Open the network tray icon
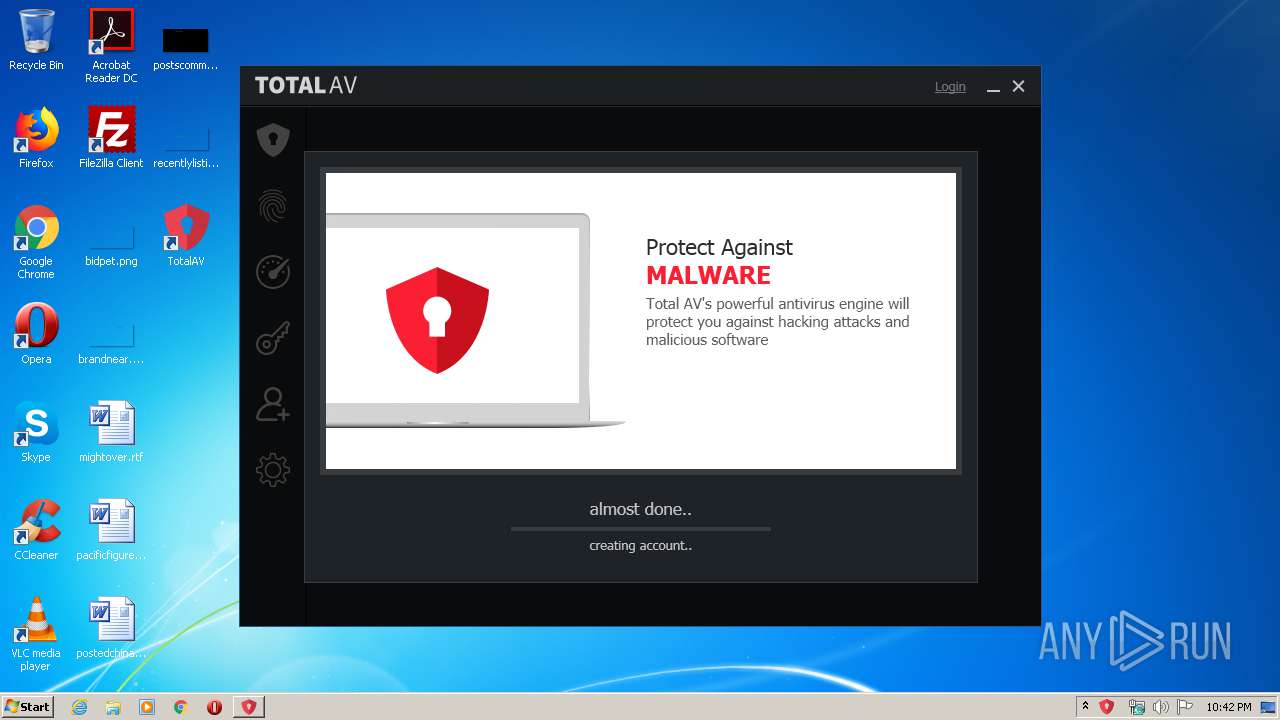1280x720 pixels. point(1136,707)
